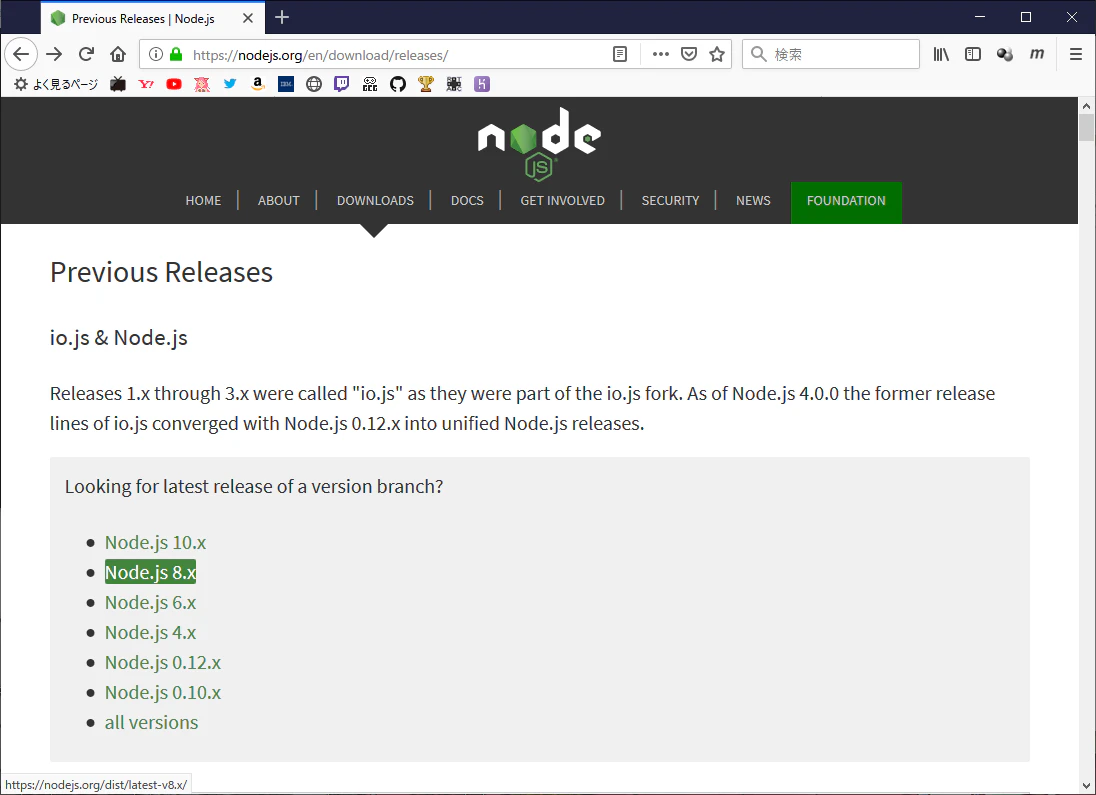Viewport: 1096px width, 795px height.
Task: Follow the highlighted Node.js 8.x link
Action: [x=150, y=573]
